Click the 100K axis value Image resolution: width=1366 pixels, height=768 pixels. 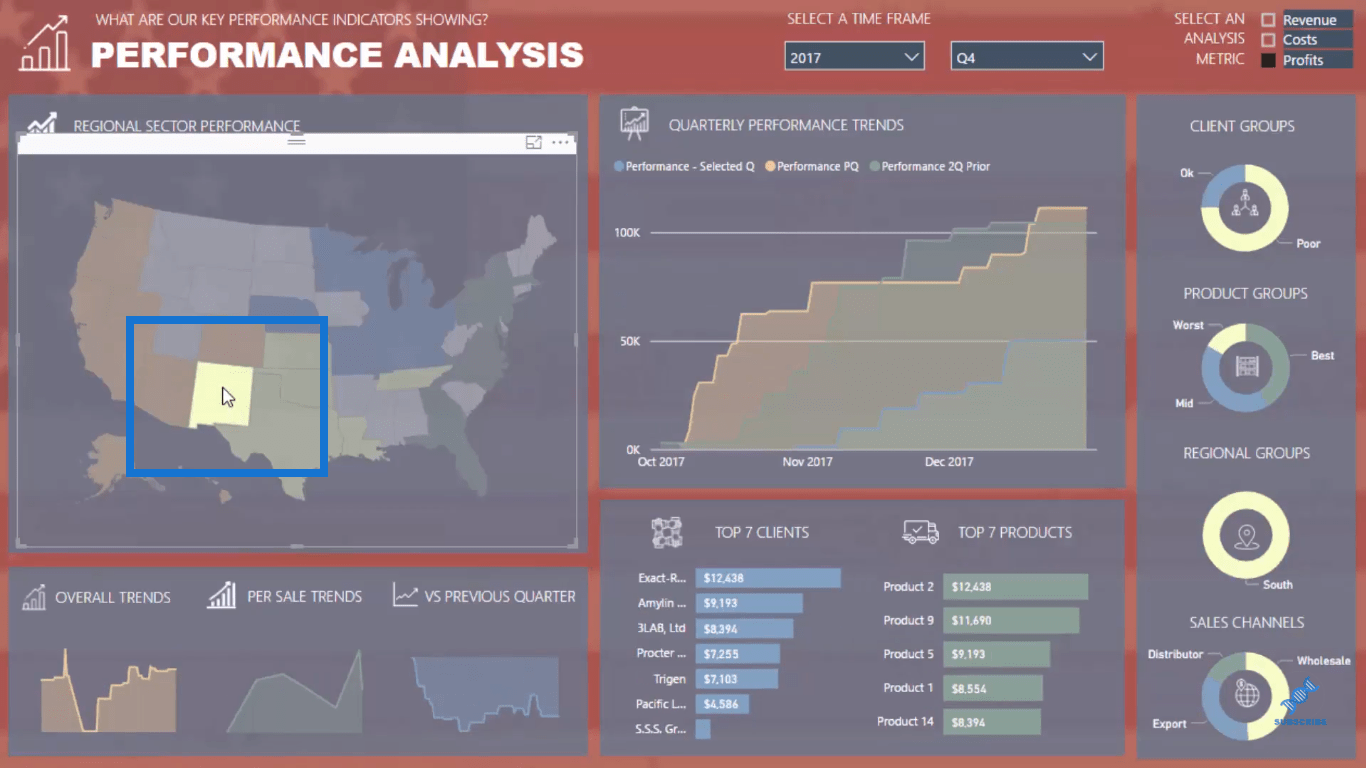627,233
